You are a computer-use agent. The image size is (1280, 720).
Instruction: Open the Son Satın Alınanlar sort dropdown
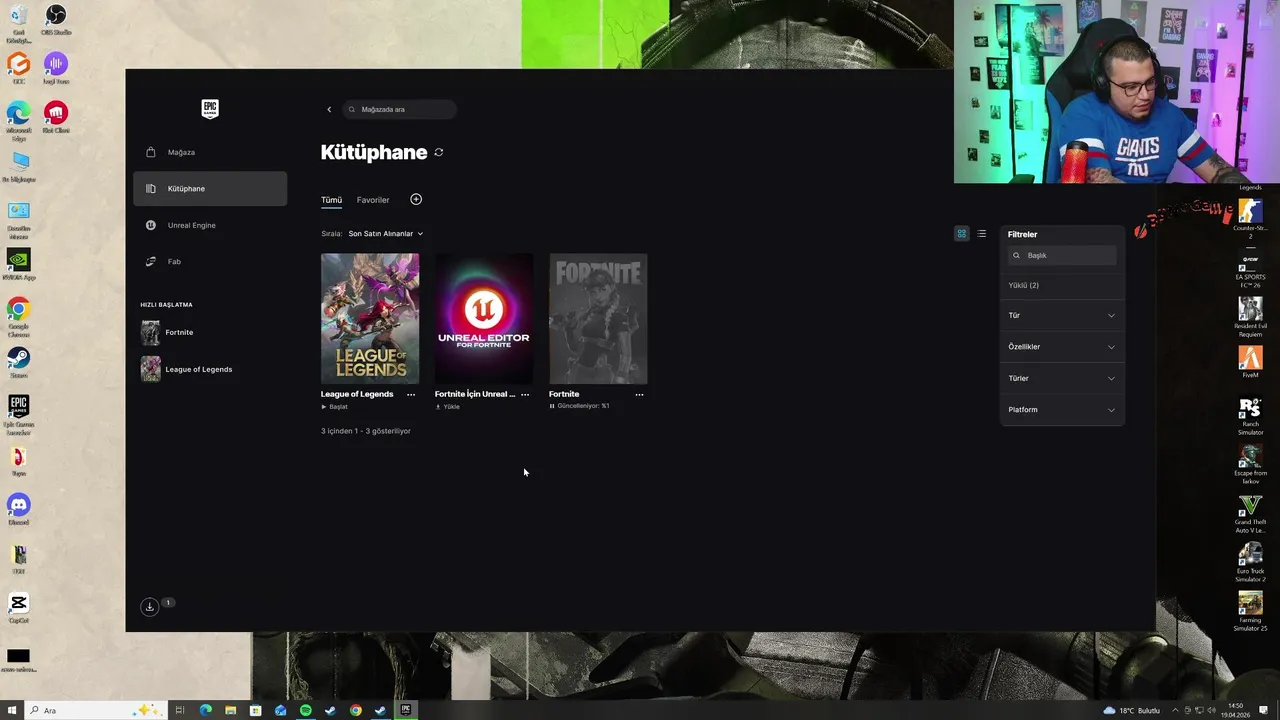[x=385, y=233]
